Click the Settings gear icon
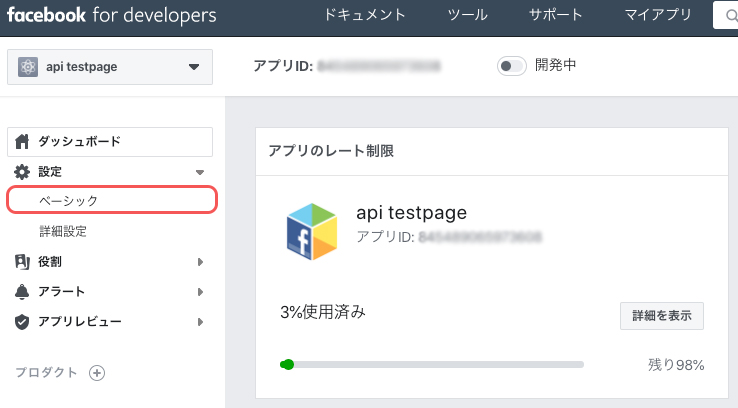 point(23,172)
